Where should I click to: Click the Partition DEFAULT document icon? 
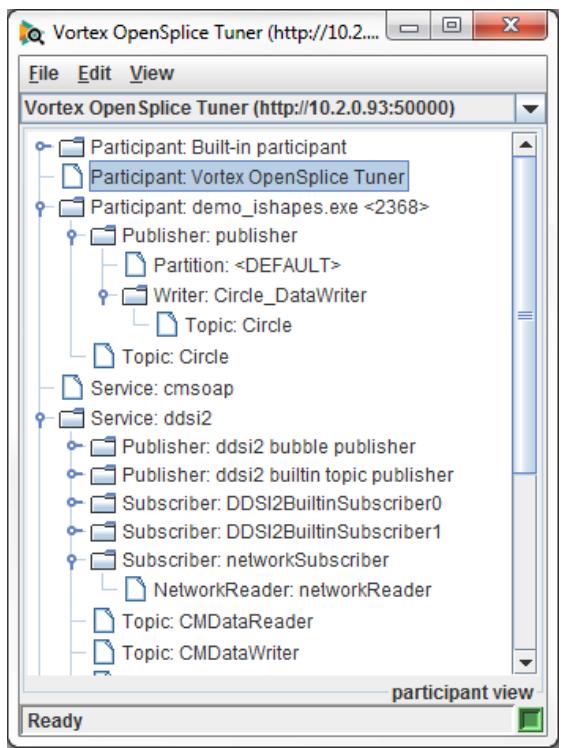tap(135, 265)
